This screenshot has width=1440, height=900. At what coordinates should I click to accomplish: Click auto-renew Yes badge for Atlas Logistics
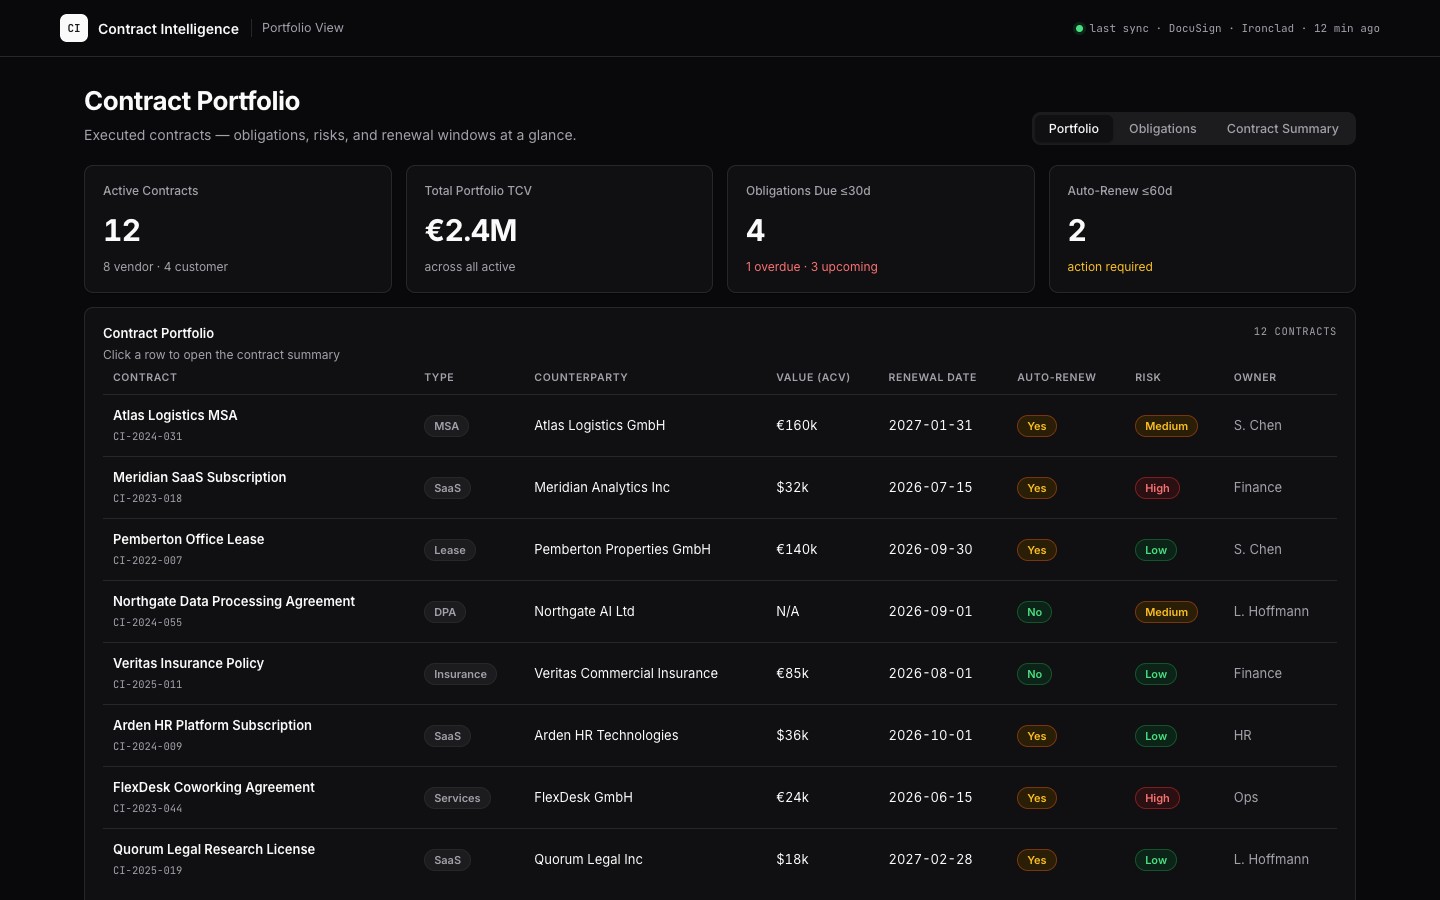(x=1037, y=426)
